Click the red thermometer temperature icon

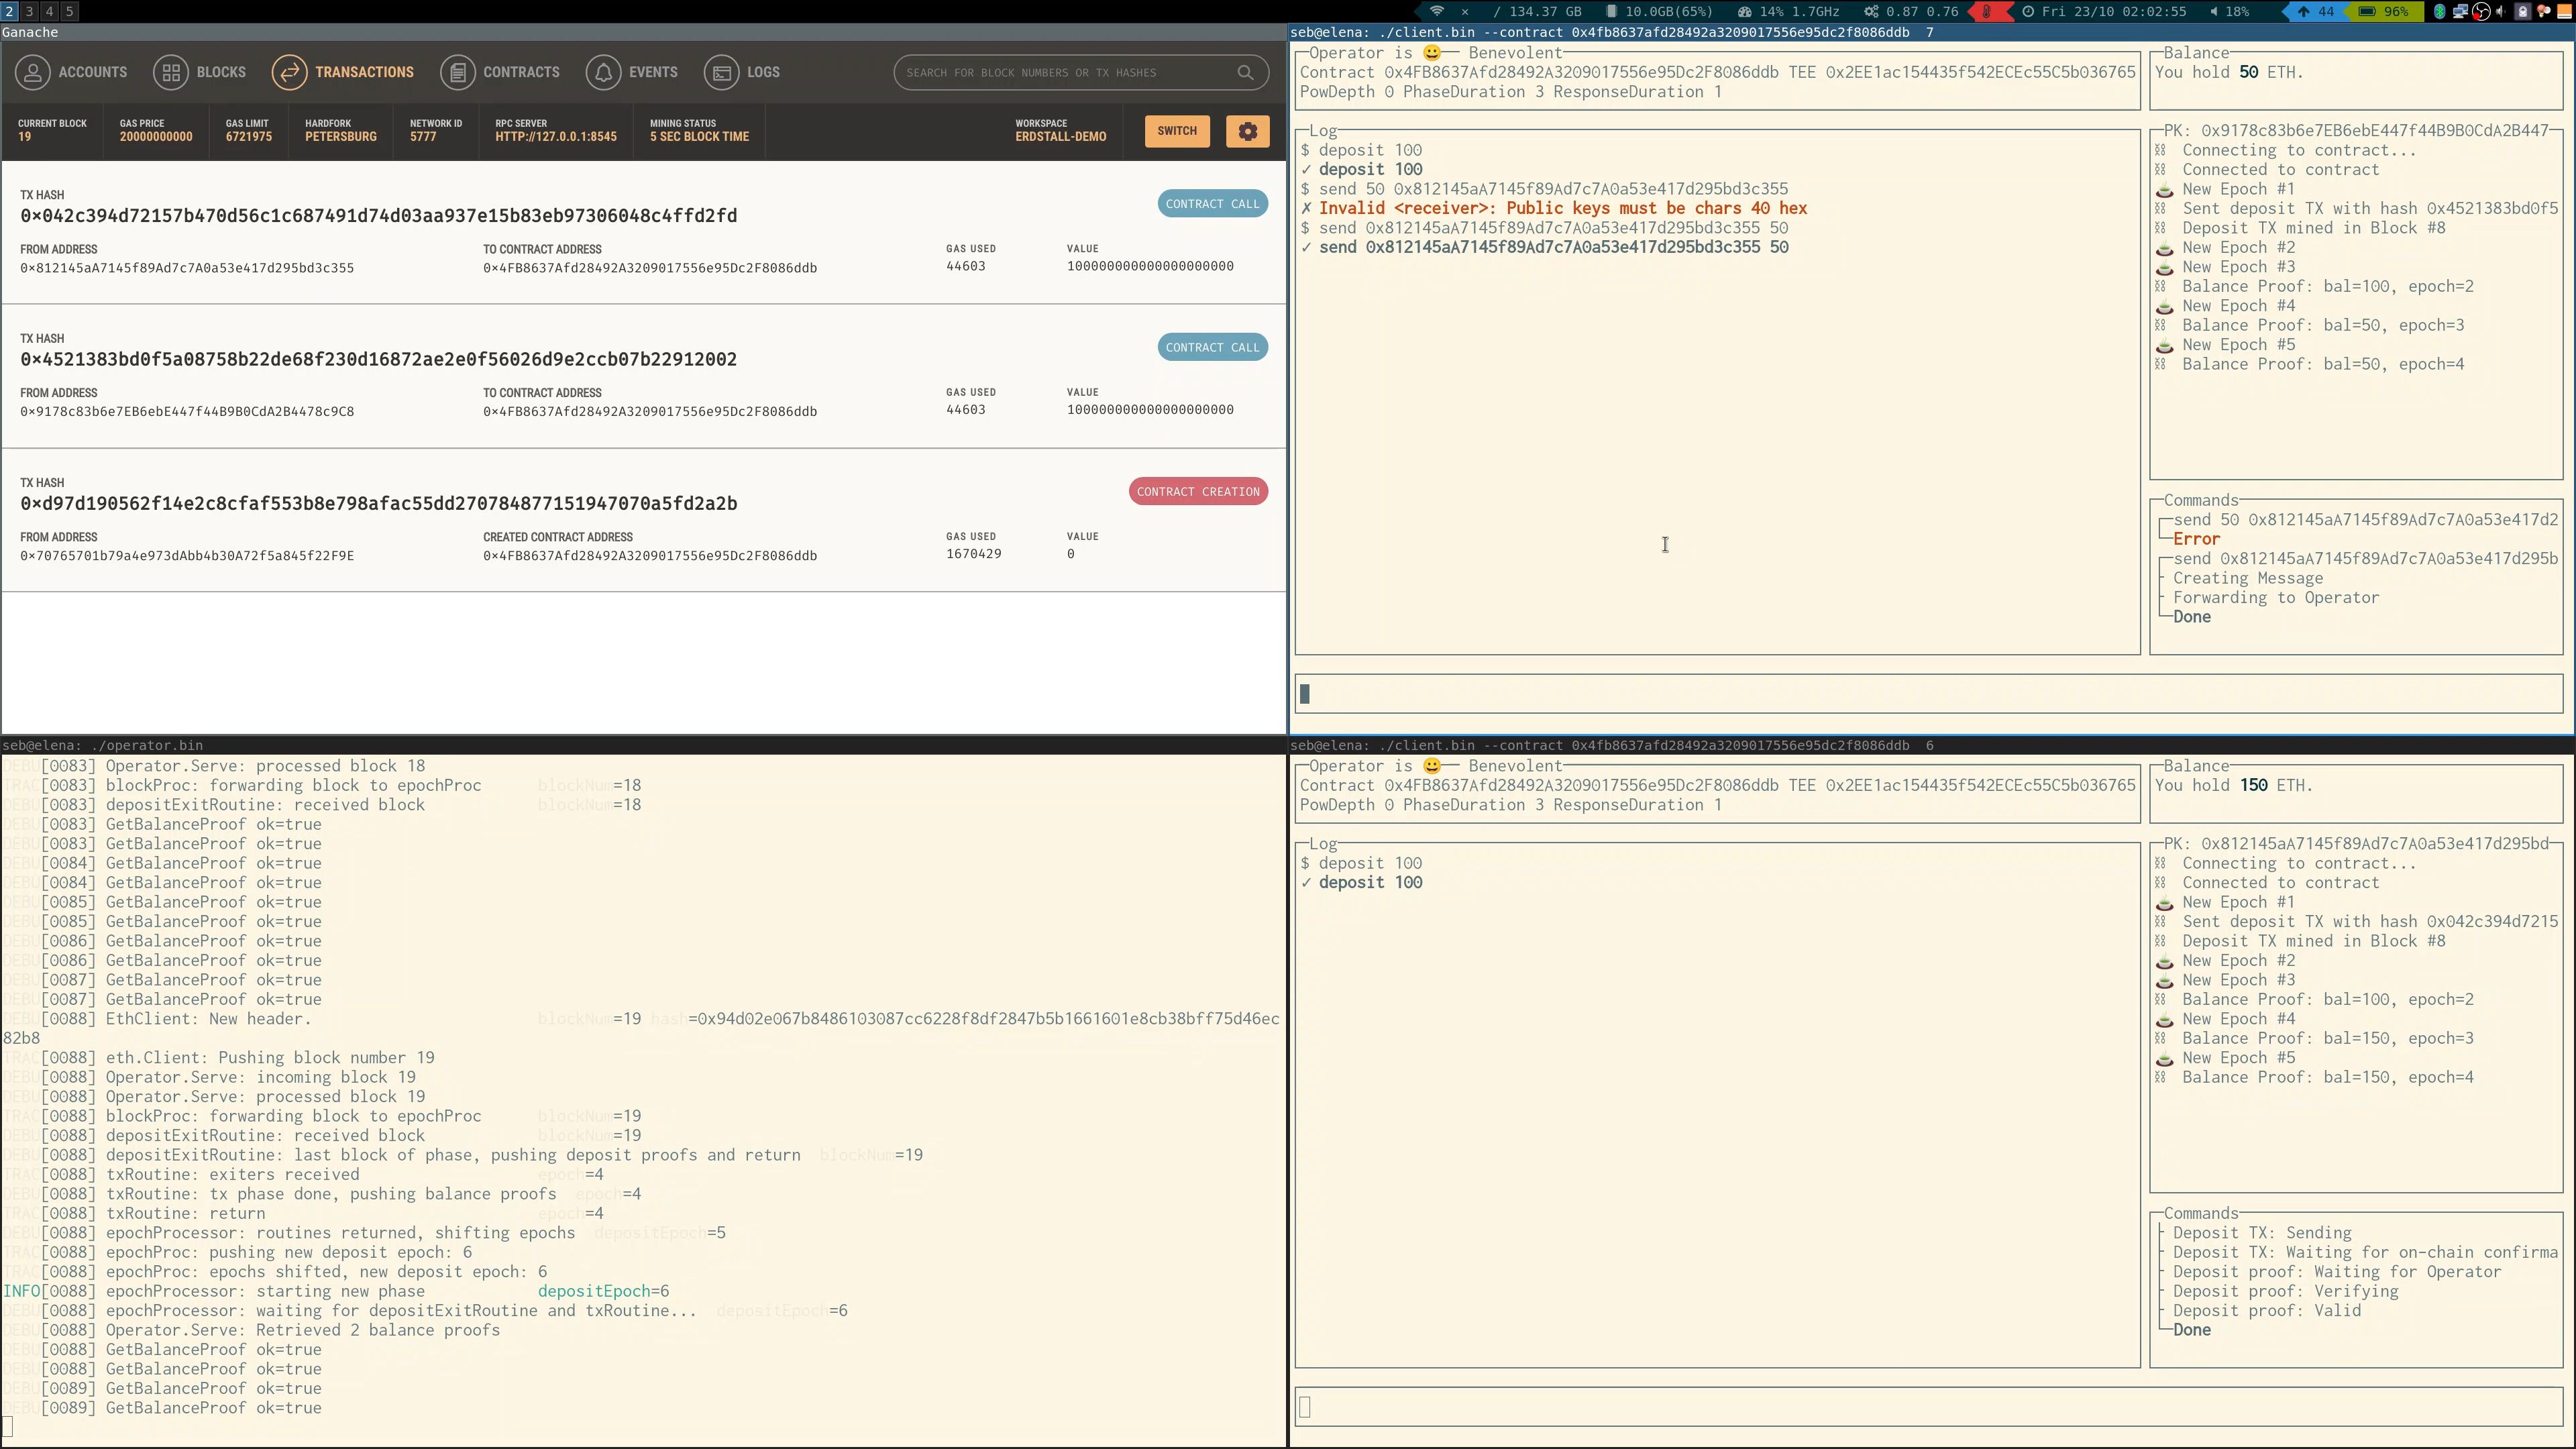(1986, 11)
